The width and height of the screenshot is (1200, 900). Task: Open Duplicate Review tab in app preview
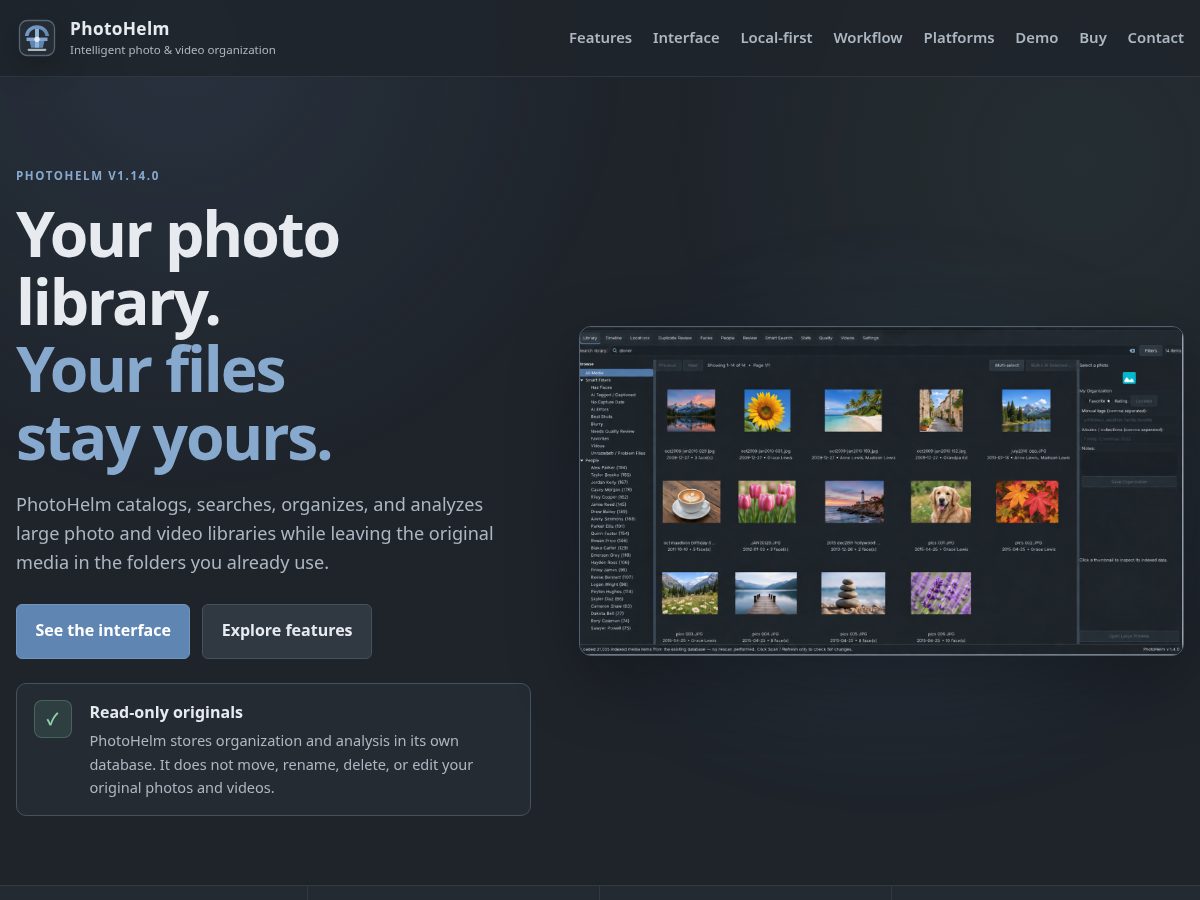(675, 338)
